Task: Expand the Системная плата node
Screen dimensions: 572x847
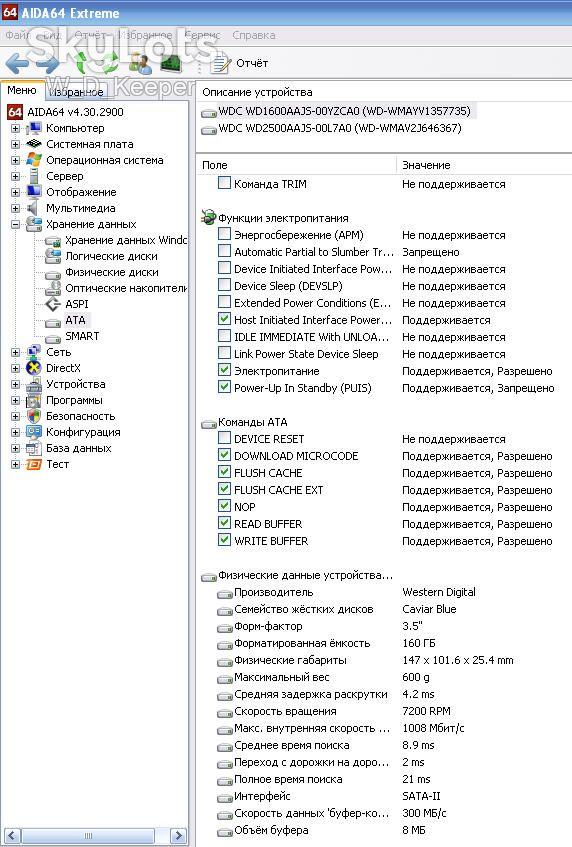Action: pyautogui.click(x=16, y=144)
